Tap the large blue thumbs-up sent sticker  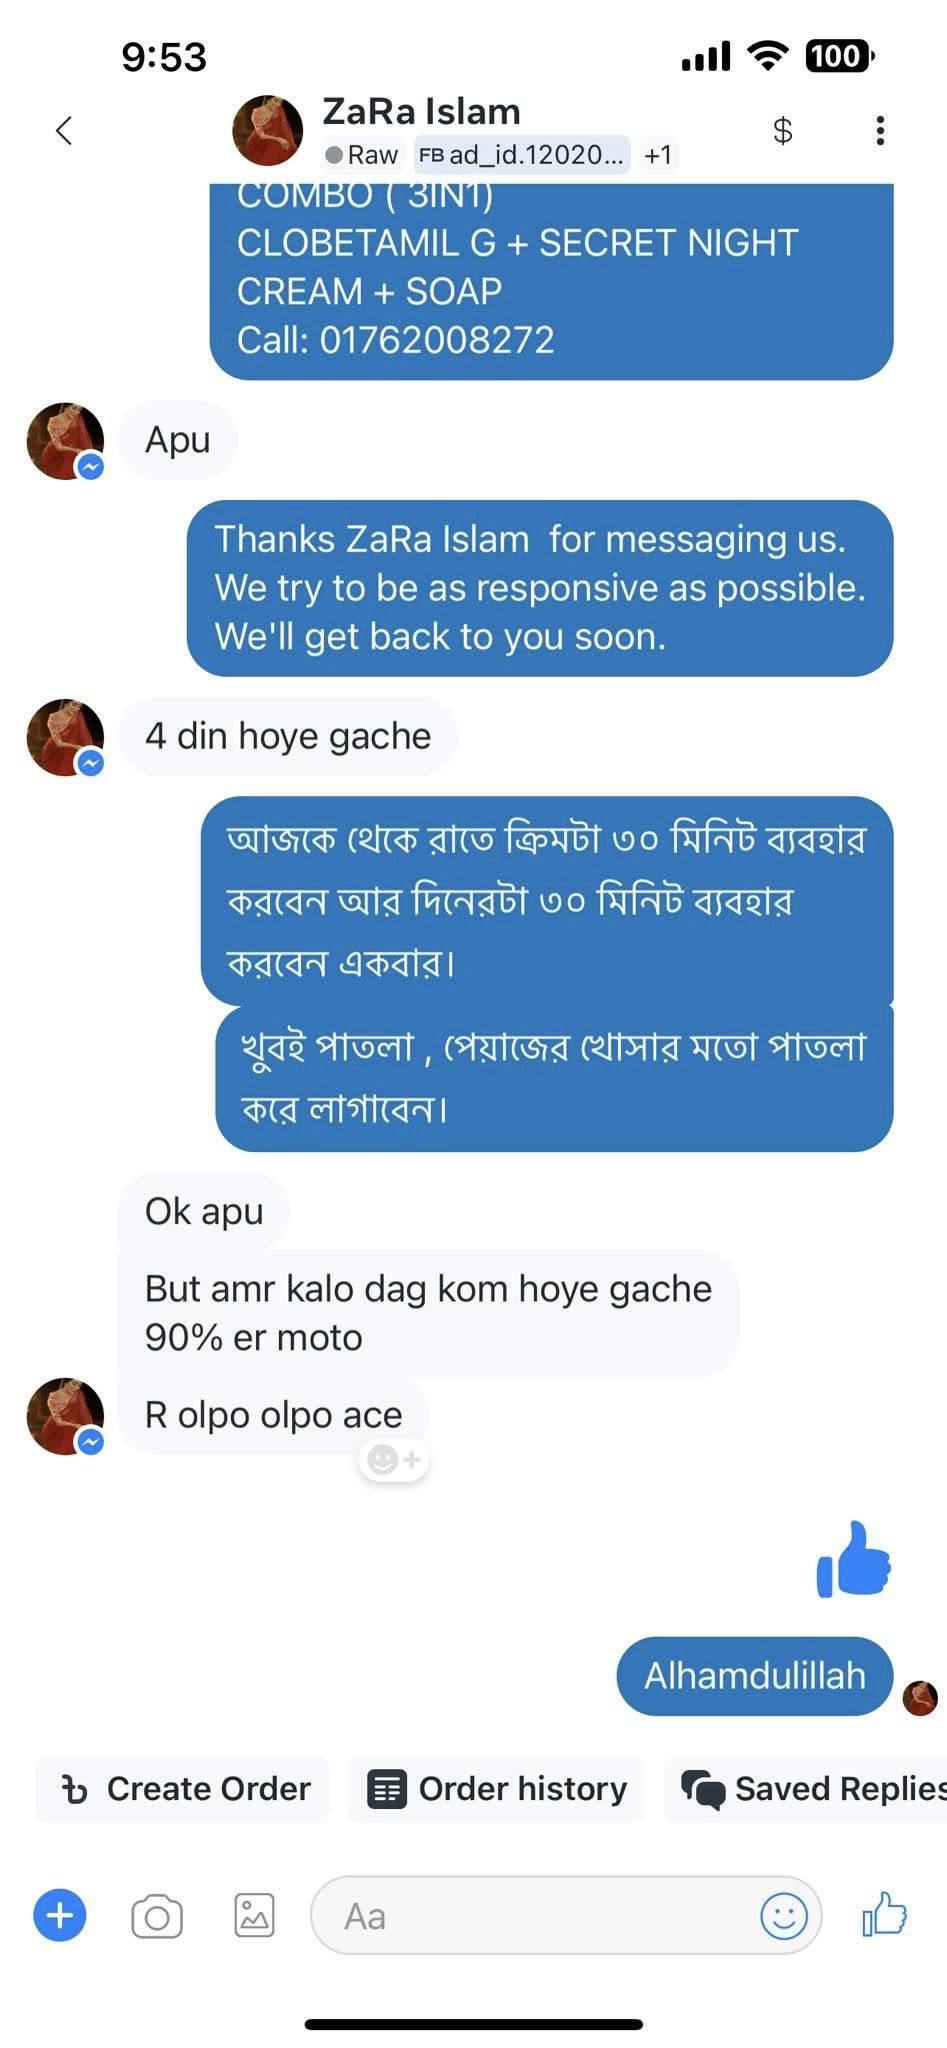[854, 1560]
